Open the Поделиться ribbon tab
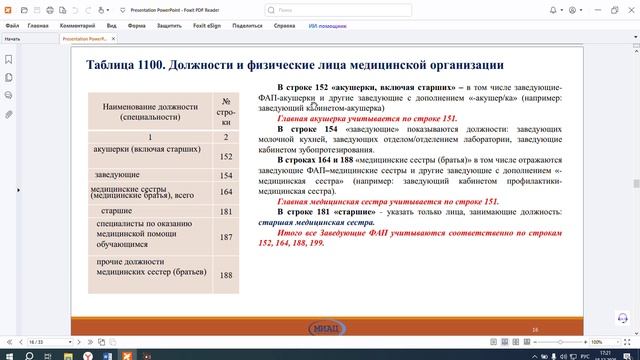 point(247,26)
